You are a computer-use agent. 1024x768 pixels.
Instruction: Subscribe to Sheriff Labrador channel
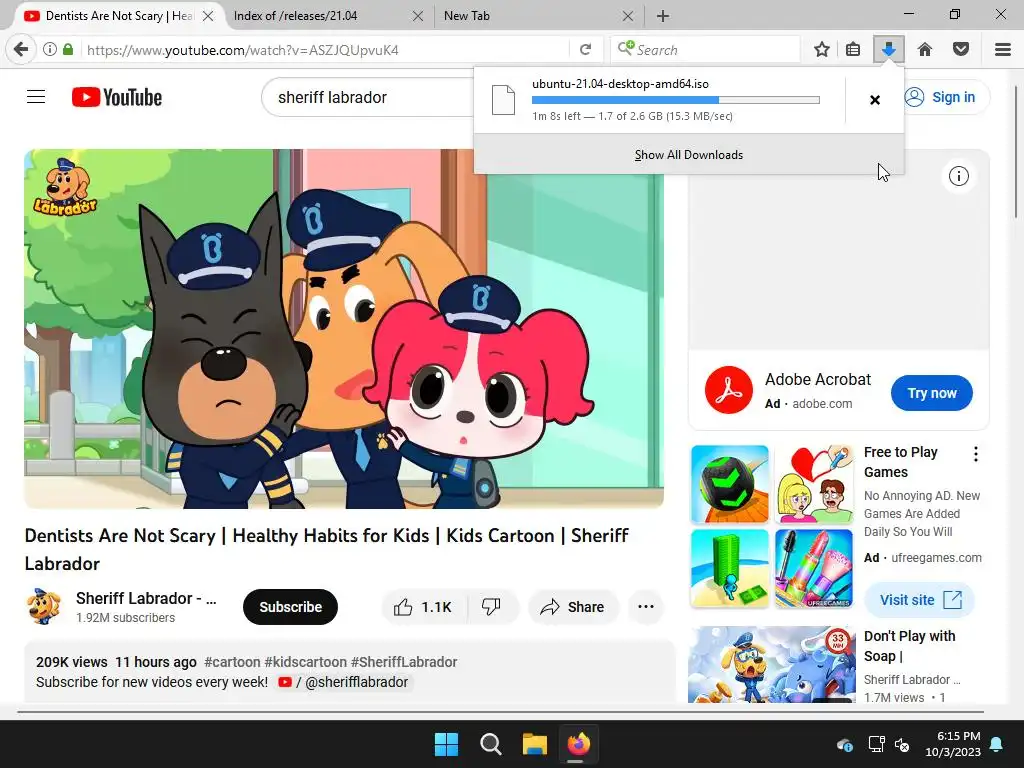coord(290,607)
